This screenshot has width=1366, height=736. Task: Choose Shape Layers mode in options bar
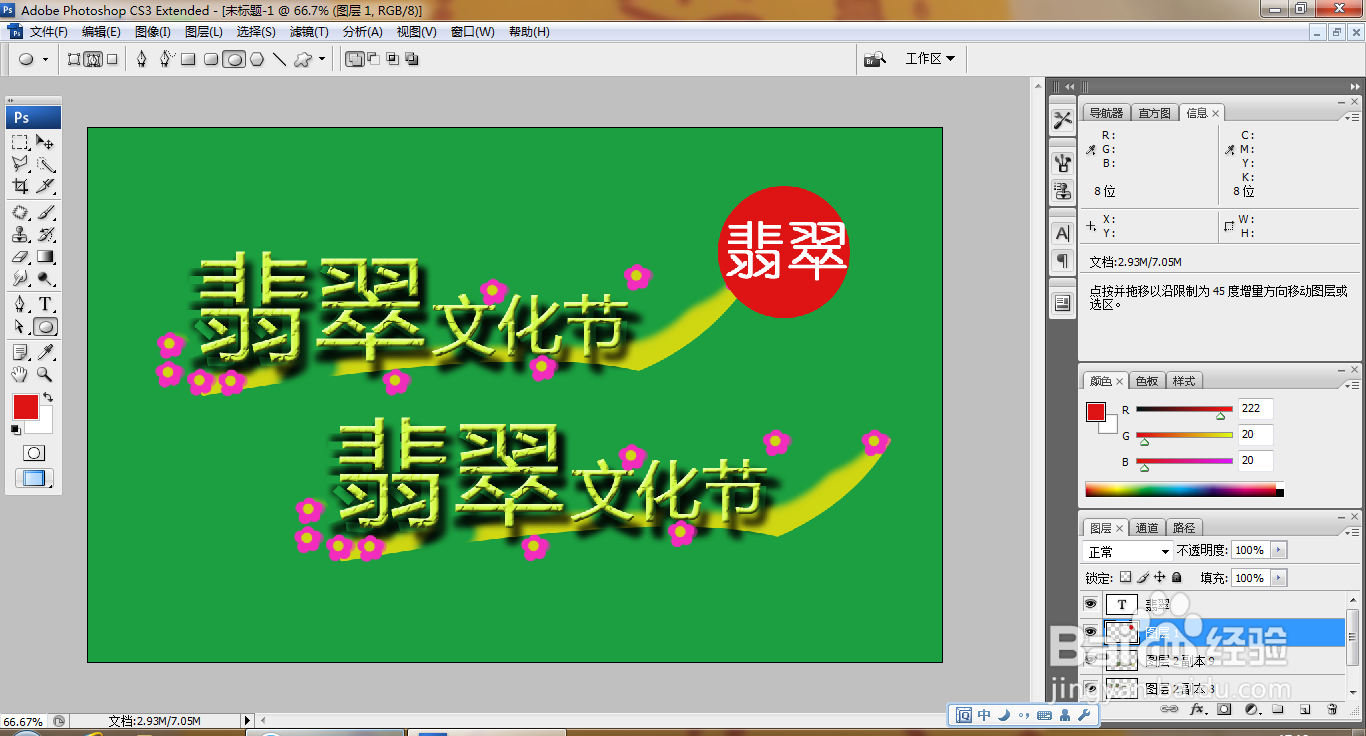pyautogui.click(x=74, y=59)
